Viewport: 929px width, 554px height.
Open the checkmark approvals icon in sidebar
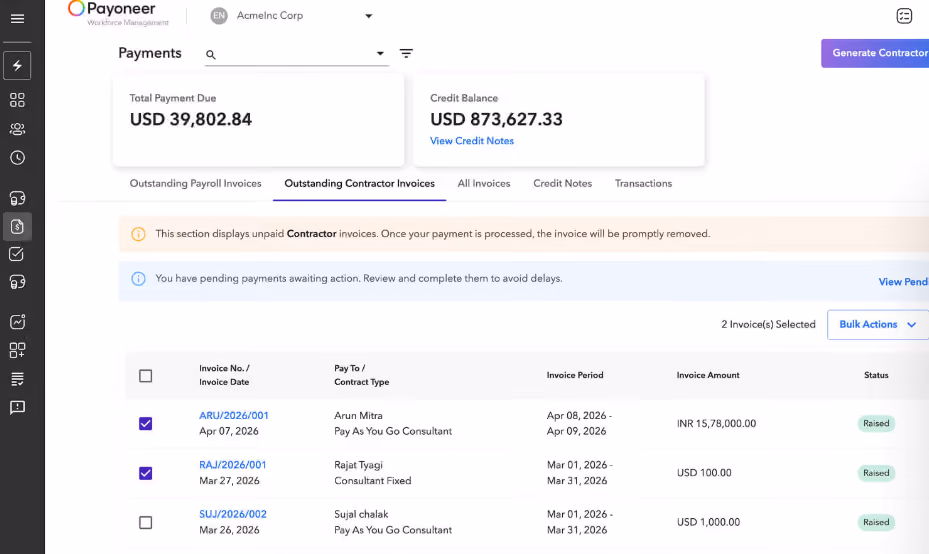tap(17, 254)
